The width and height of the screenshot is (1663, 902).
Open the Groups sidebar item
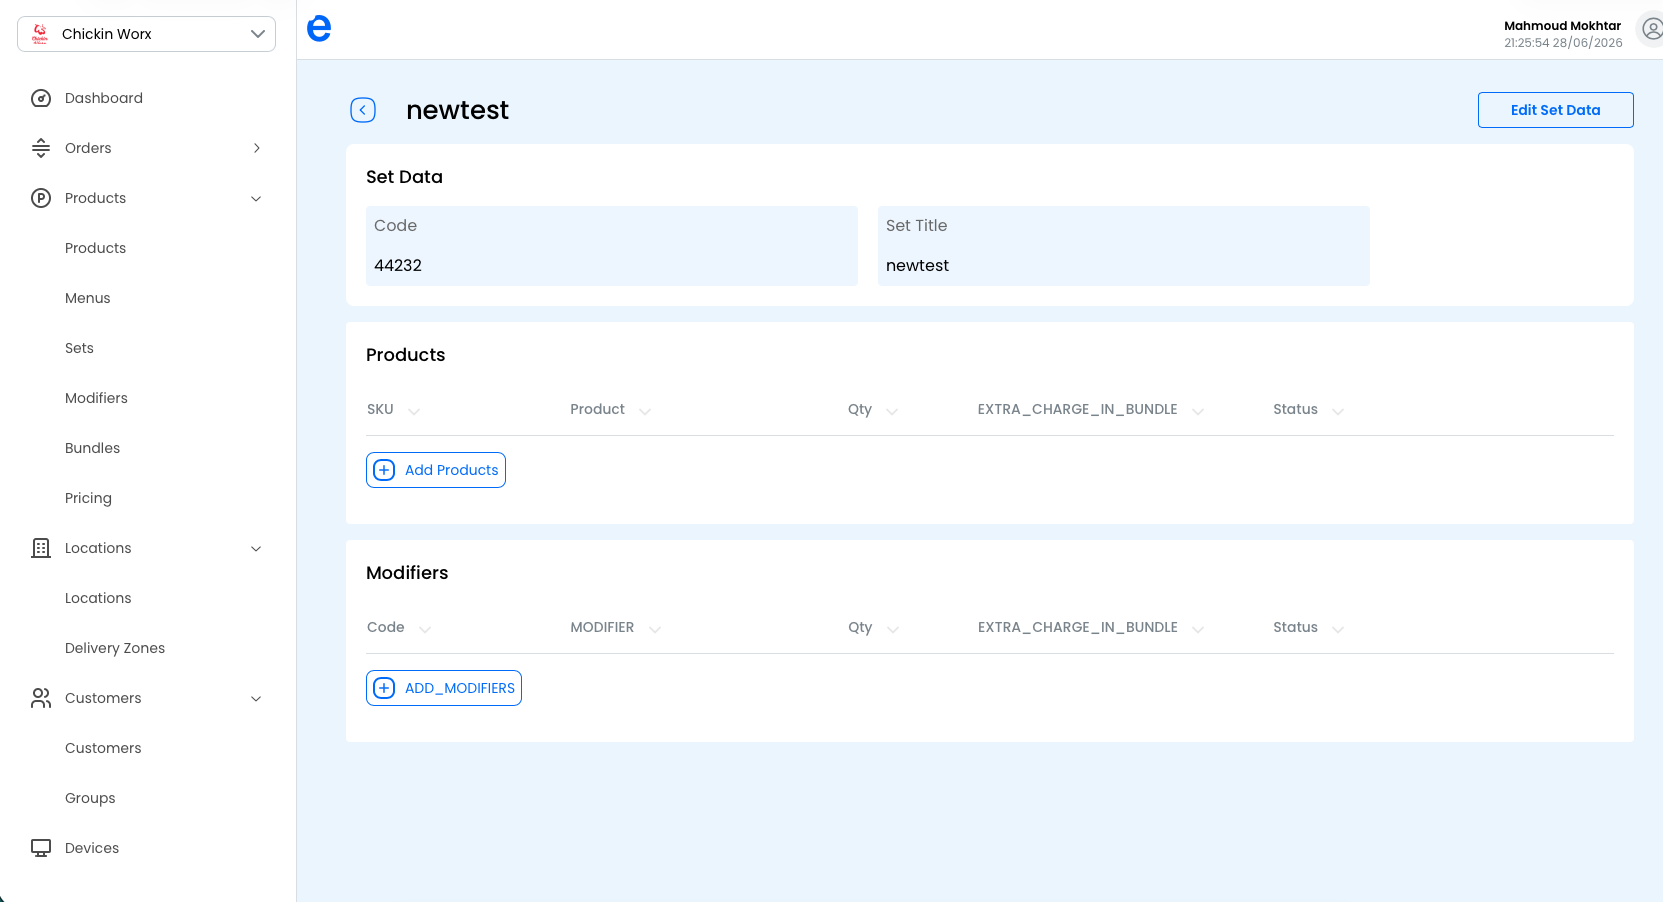coord(90,798)
